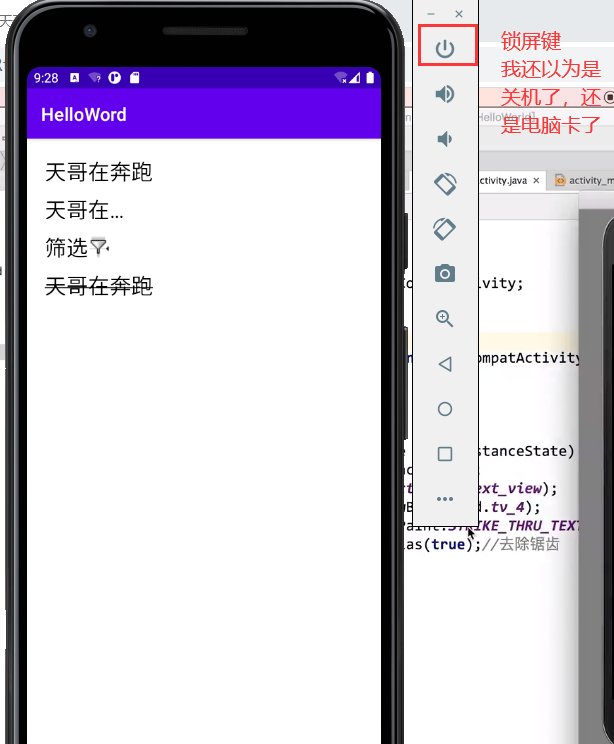Tap the 9:28 clock in status bar
614x744 pixels.
(x=46, y=78)
